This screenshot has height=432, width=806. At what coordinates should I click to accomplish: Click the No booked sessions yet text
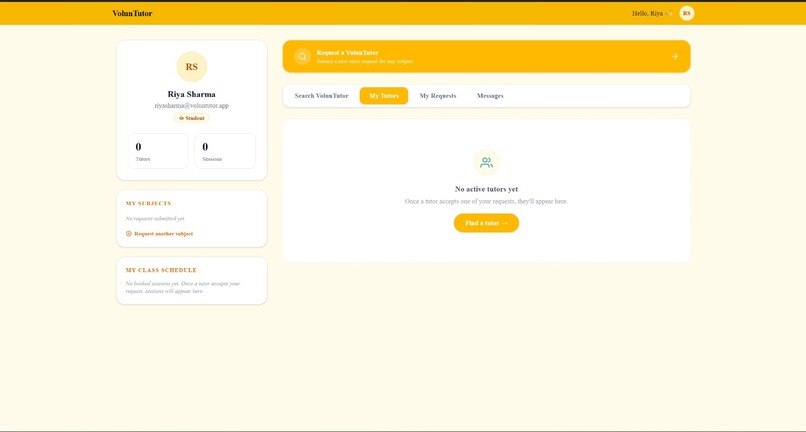[182, 287]
